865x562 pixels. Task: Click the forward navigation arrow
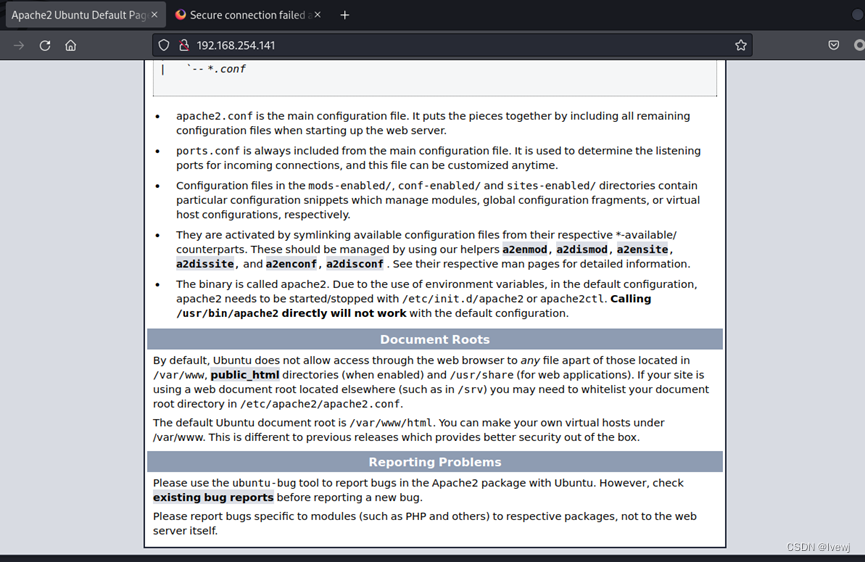point(19,45)
